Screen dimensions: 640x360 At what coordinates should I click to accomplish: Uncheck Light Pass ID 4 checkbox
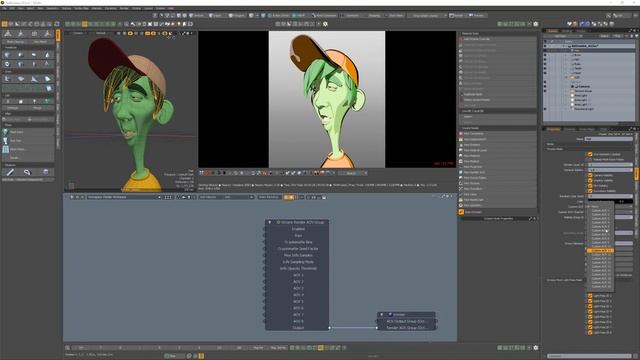tap(590, 311)
